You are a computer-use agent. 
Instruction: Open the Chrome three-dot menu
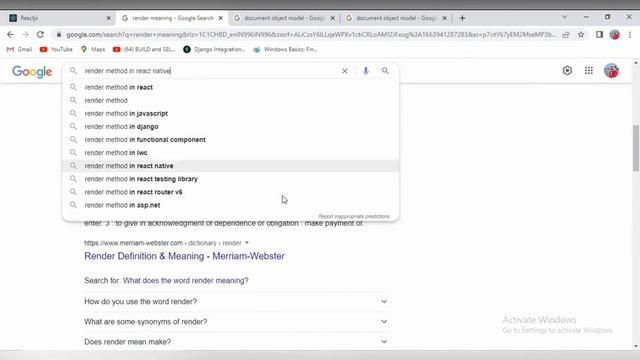[x=630, y=35]
